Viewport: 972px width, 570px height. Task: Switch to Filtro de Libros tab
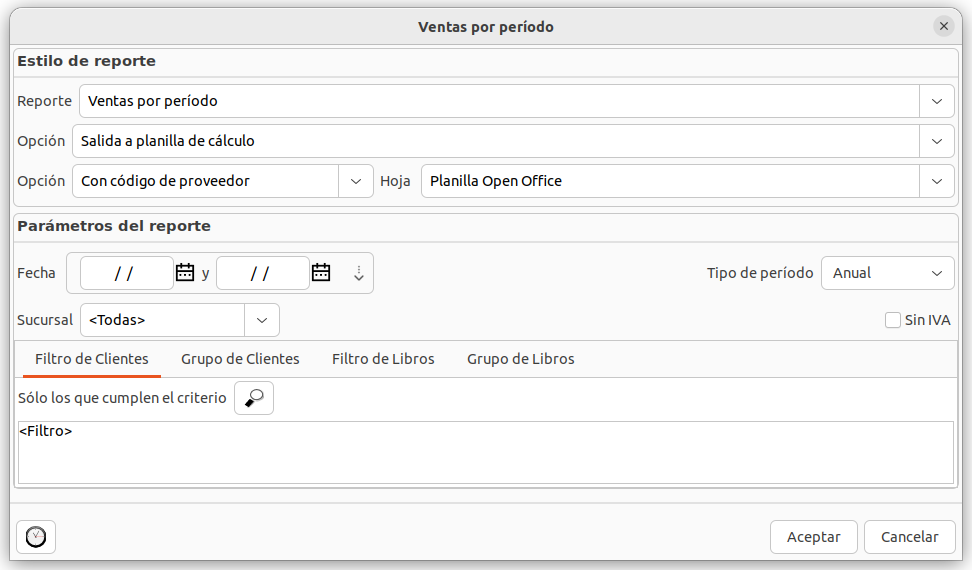pyautogui.click(x=383, y=359)
